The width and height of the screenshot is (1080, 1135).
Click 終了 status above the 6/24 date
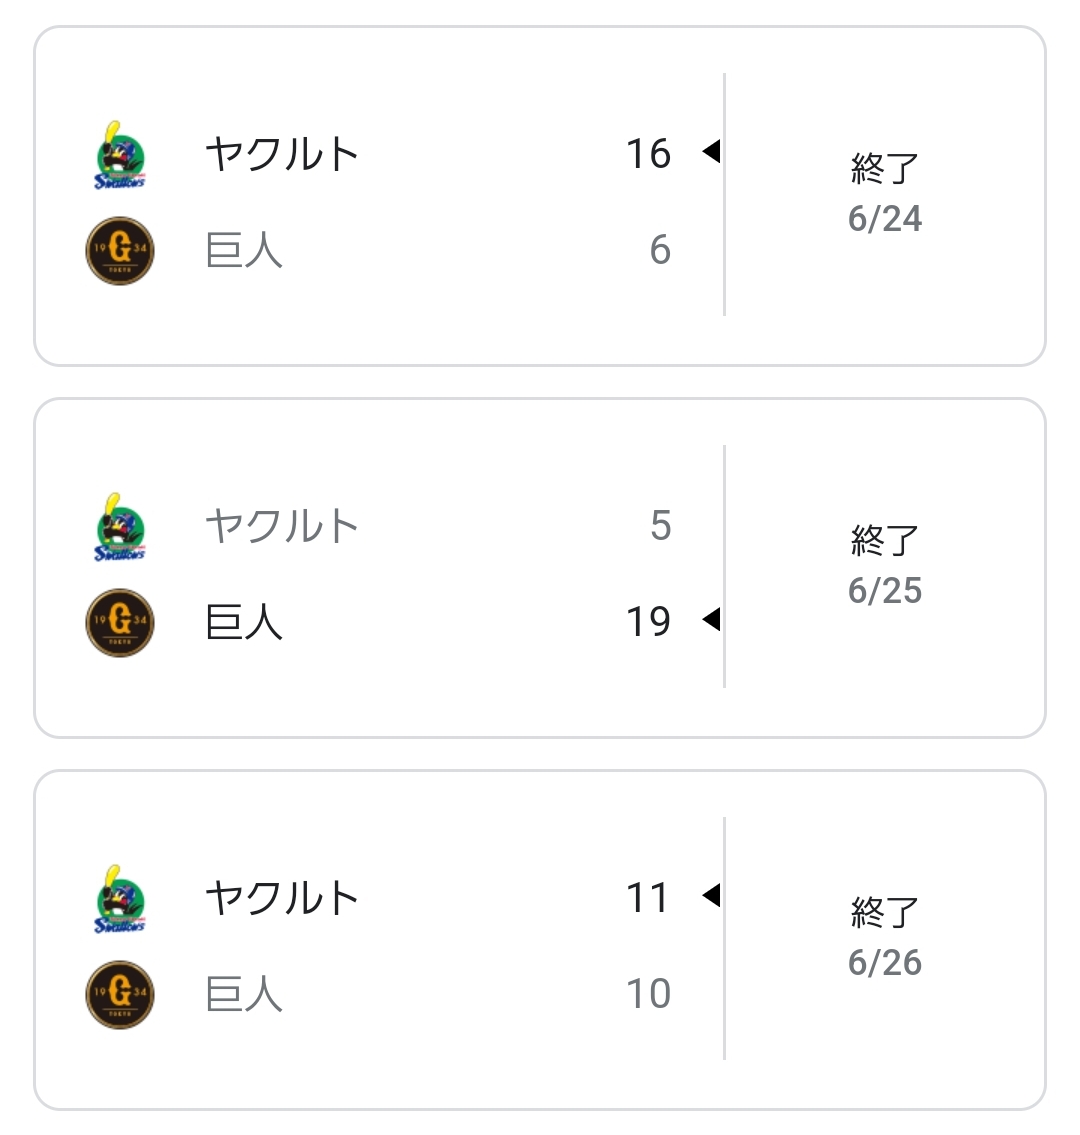coord(885,169)
